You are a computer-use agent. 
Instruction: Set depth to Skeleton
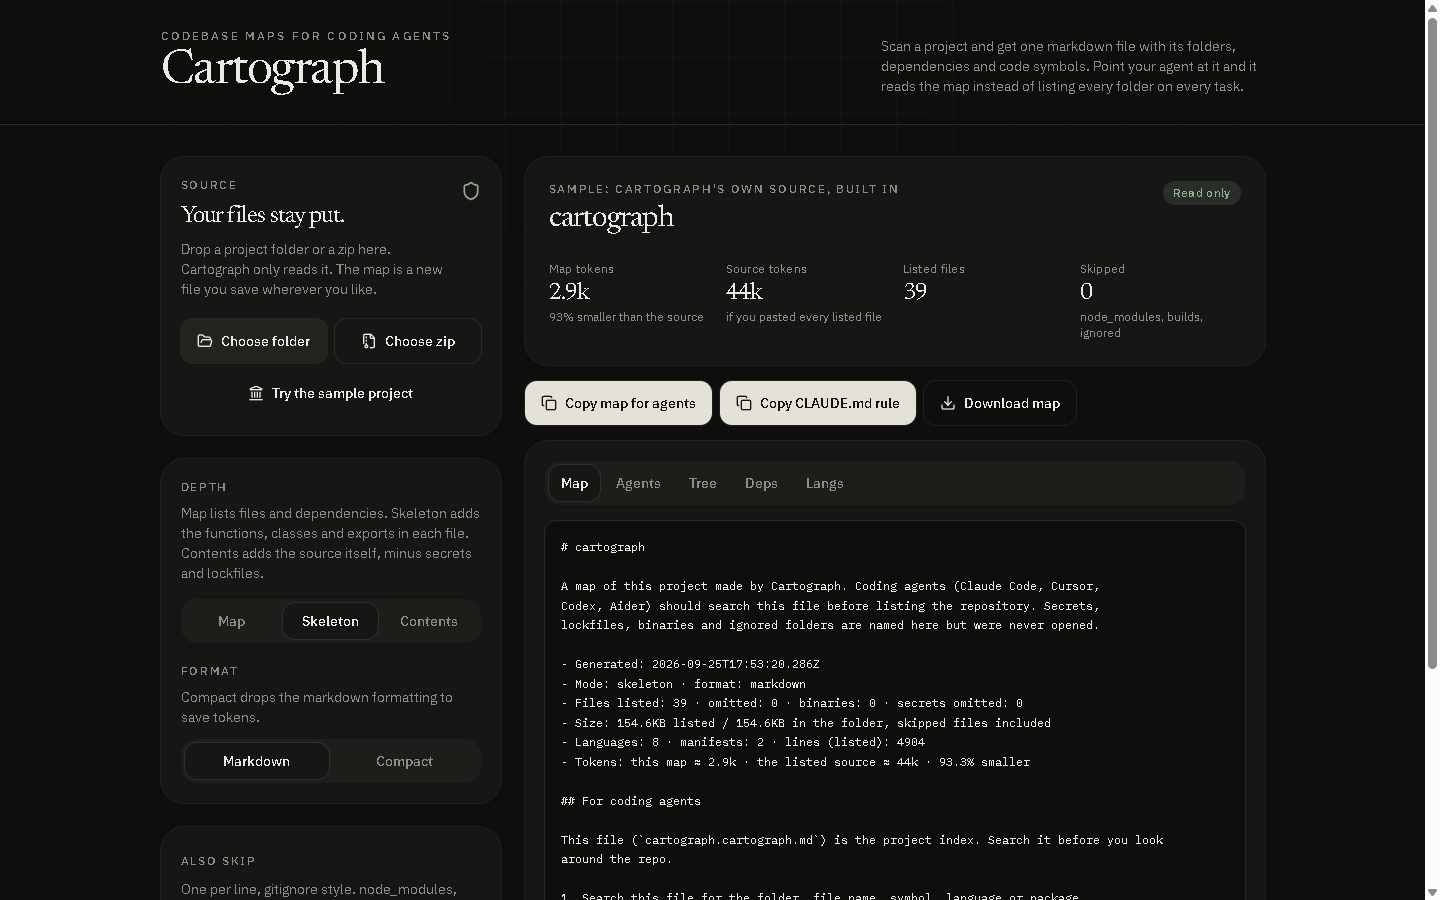(x=330, y=621)
